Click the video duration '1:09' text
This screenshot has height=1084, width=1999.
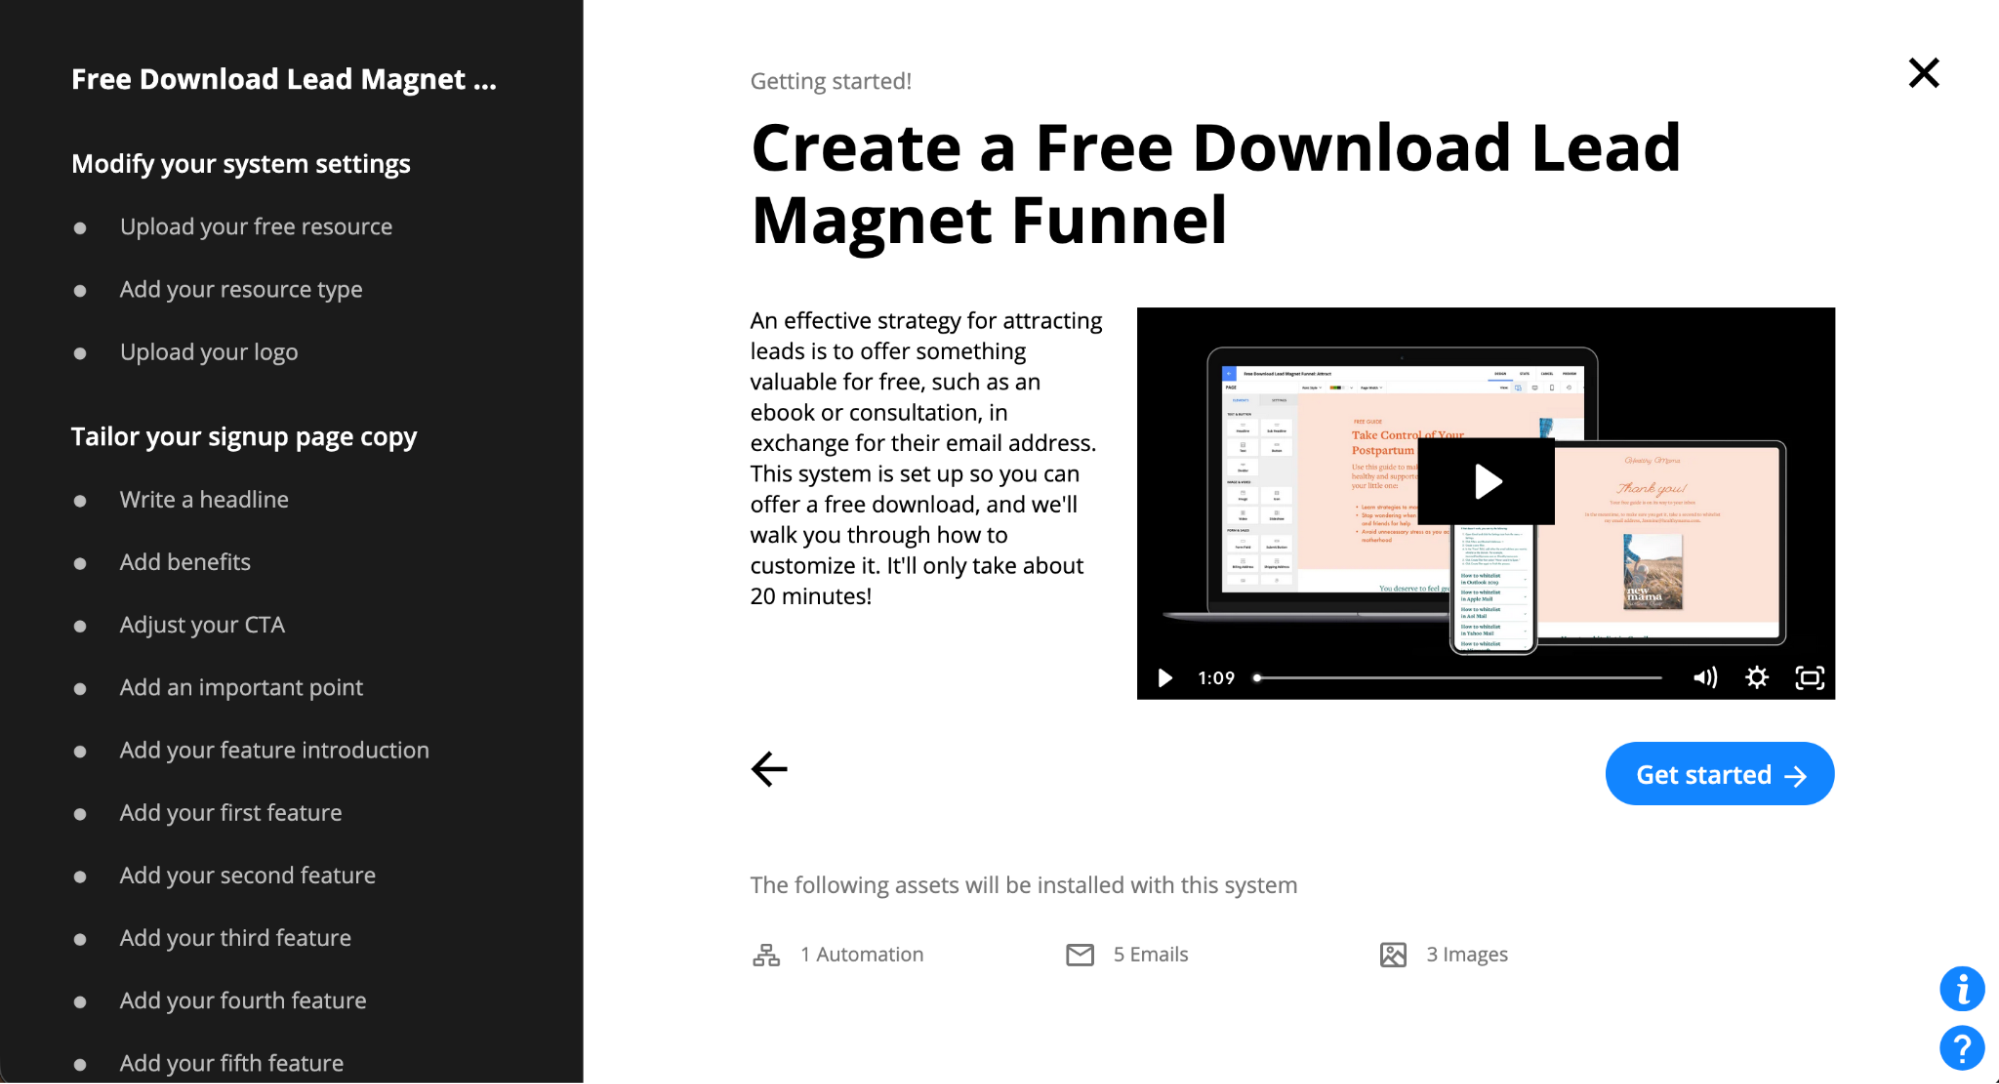click(1216, 678)
